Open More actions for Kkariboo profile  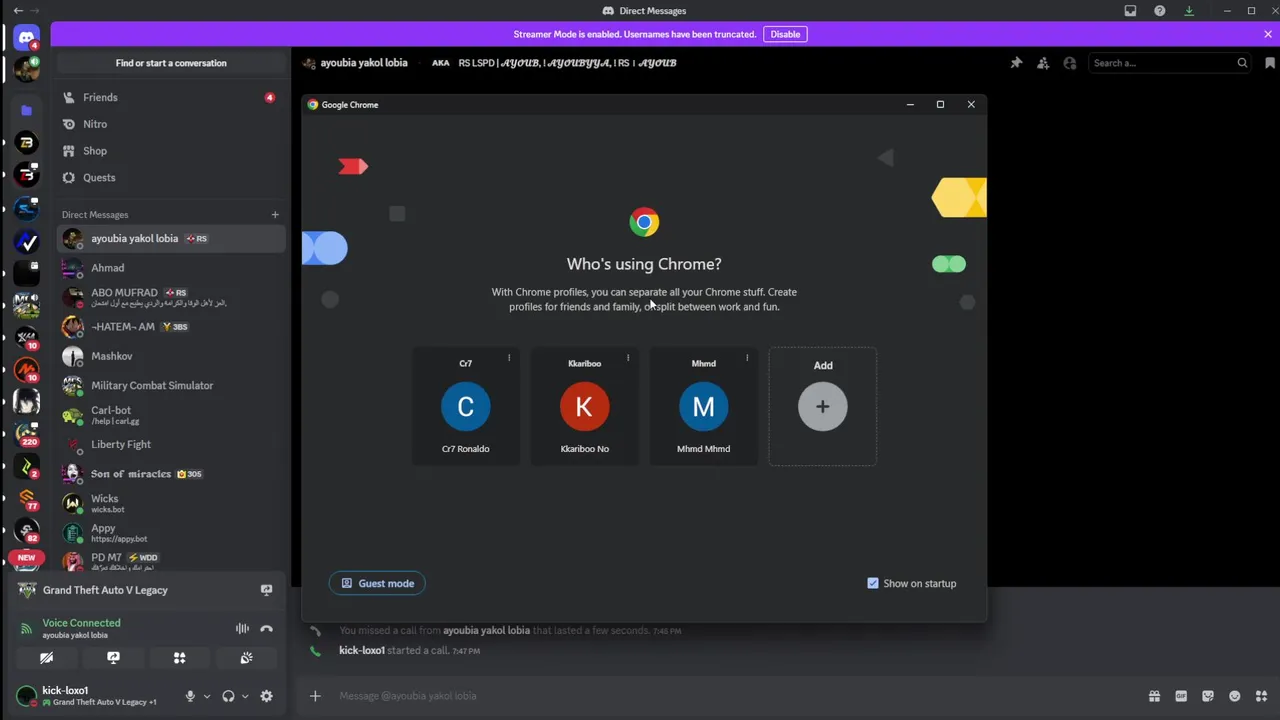pos(628,358)
